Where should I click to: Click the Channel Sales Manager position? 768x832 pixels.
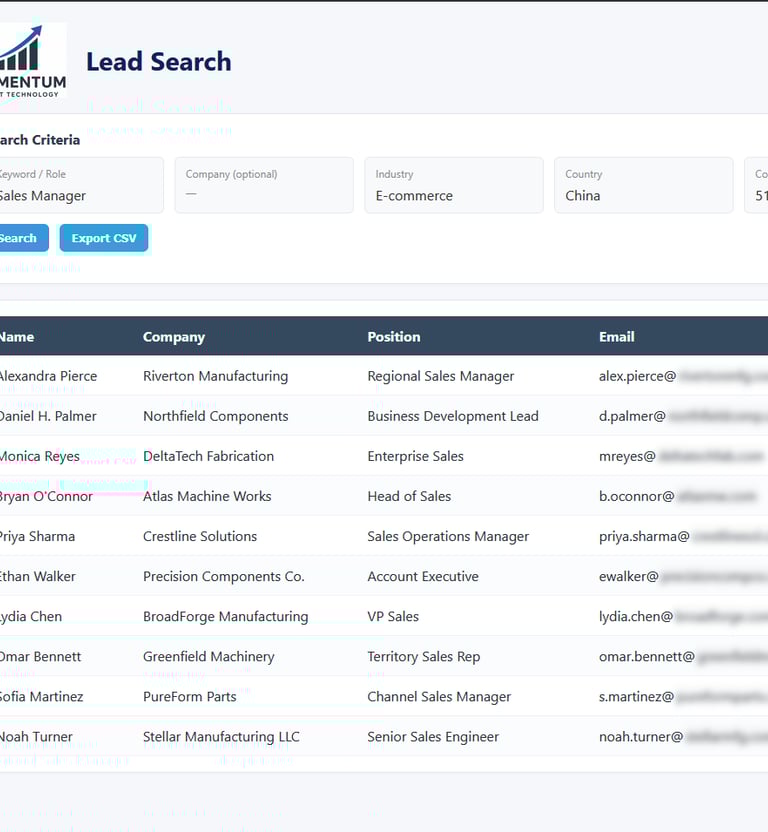pyautogui.click(x=439, y=697)
